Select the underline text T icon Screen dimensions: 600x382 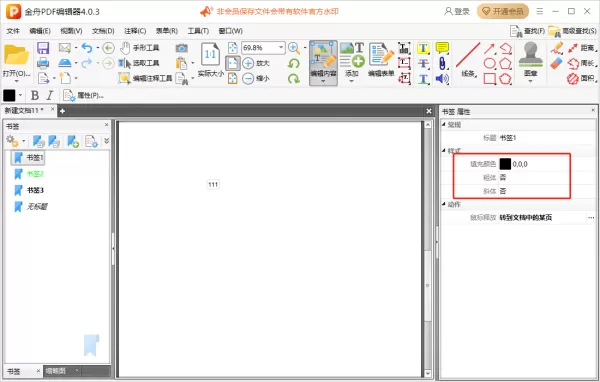(x=423, y=78)
